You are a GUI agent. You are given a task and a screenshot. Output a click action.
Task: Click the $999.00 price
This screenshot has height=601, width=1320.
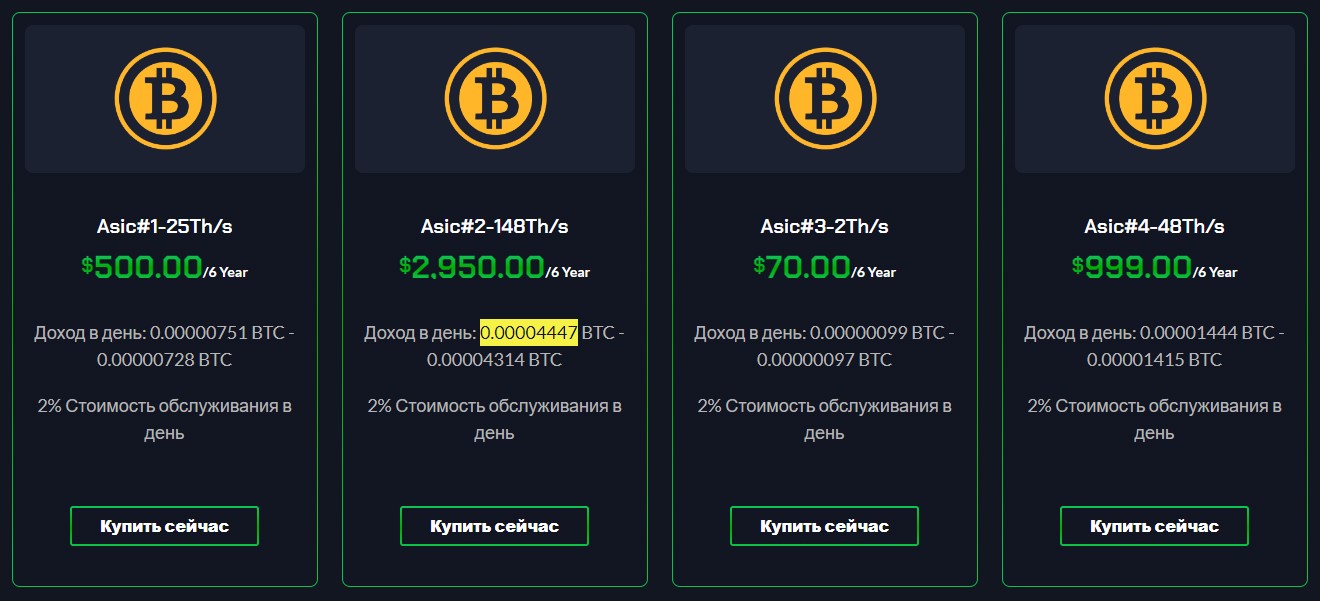pyautogui.click(x=1132, y=267)
